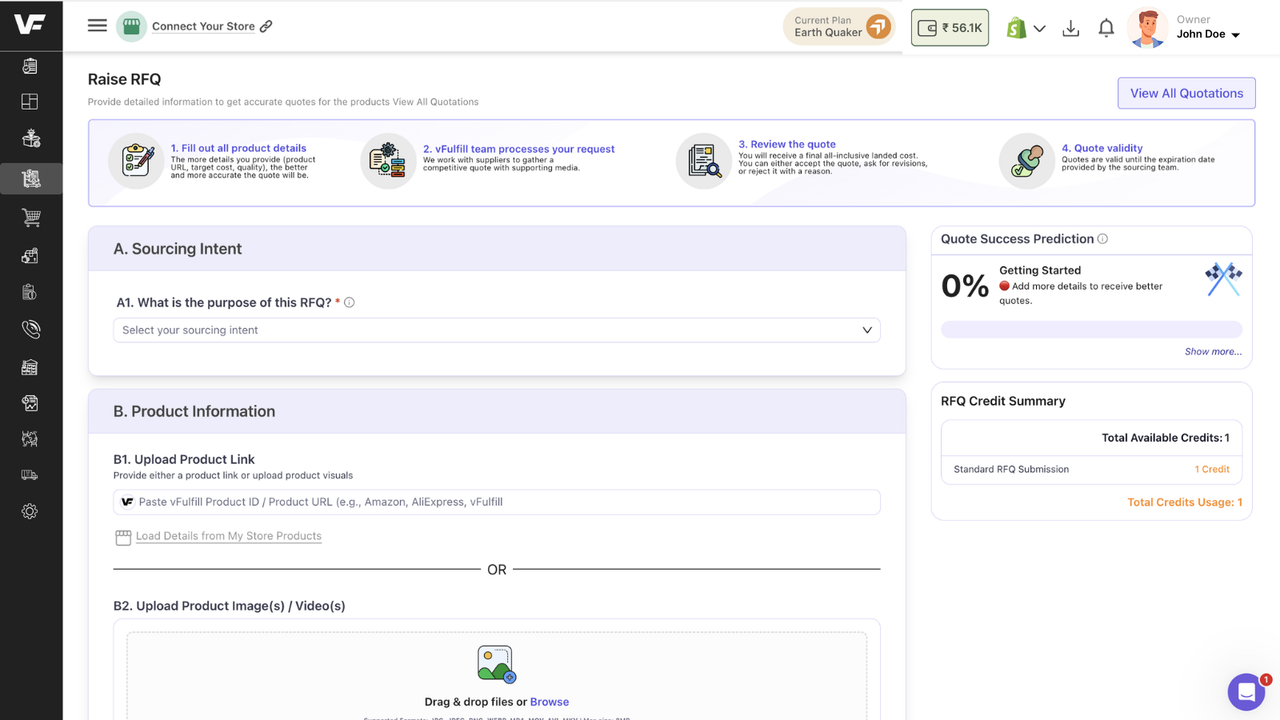Click the info icon beside A1 question
The height and width of the screenshot is (720, 1280).
(x=349, y=302)
